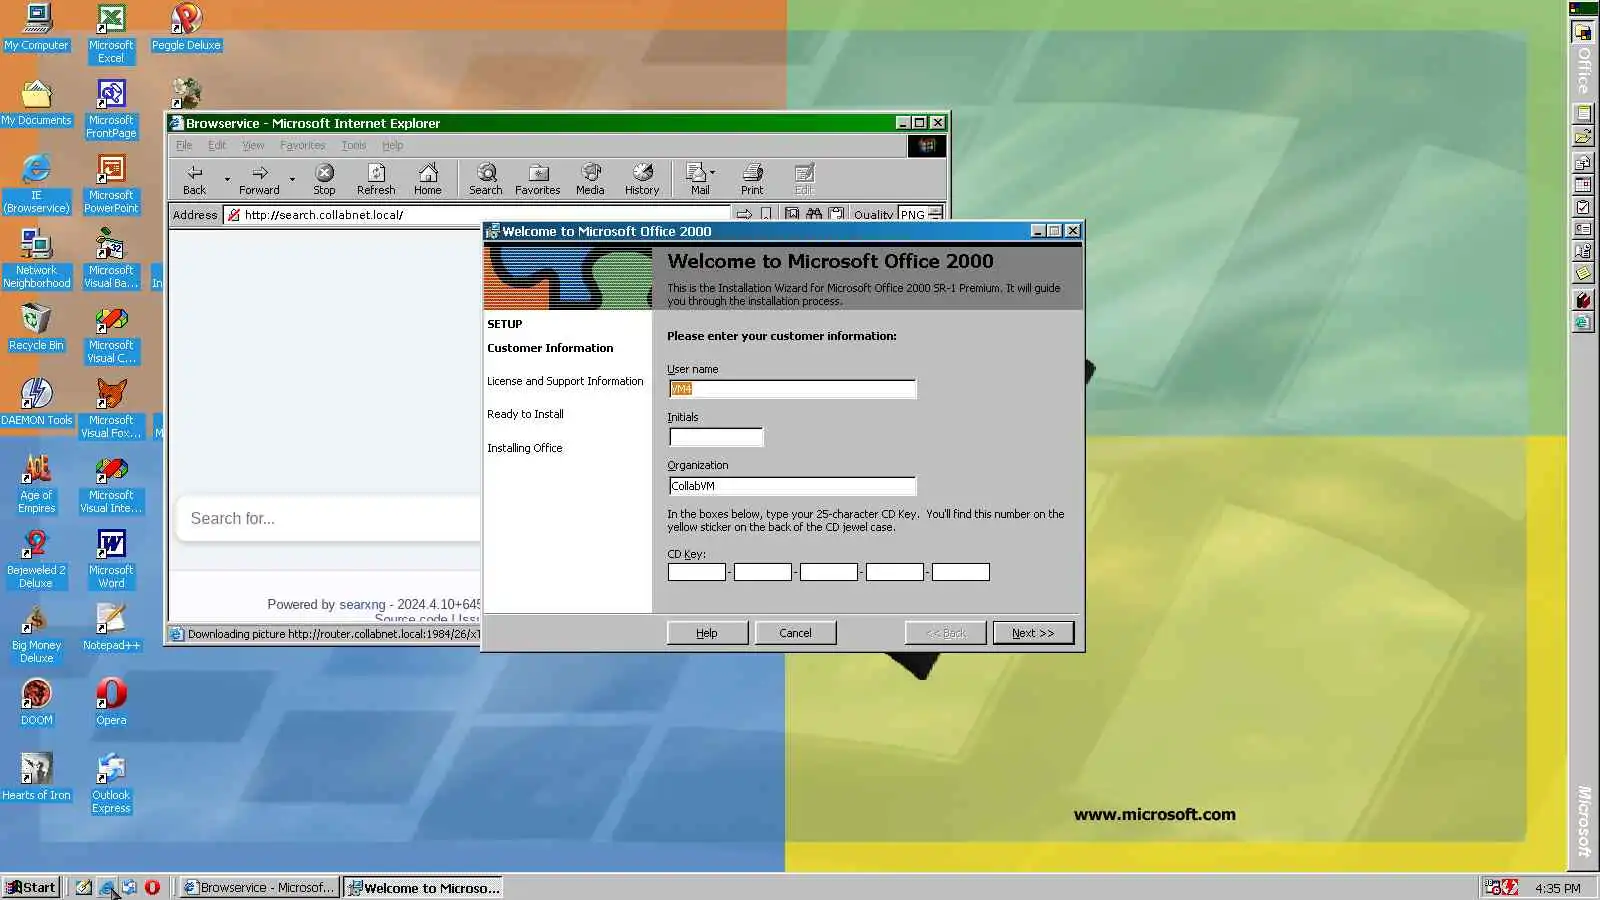Stop page loading in Internet Explorer
This screenshot has width=1600, height=900.
pyautogui.click(x=324, y=179)
